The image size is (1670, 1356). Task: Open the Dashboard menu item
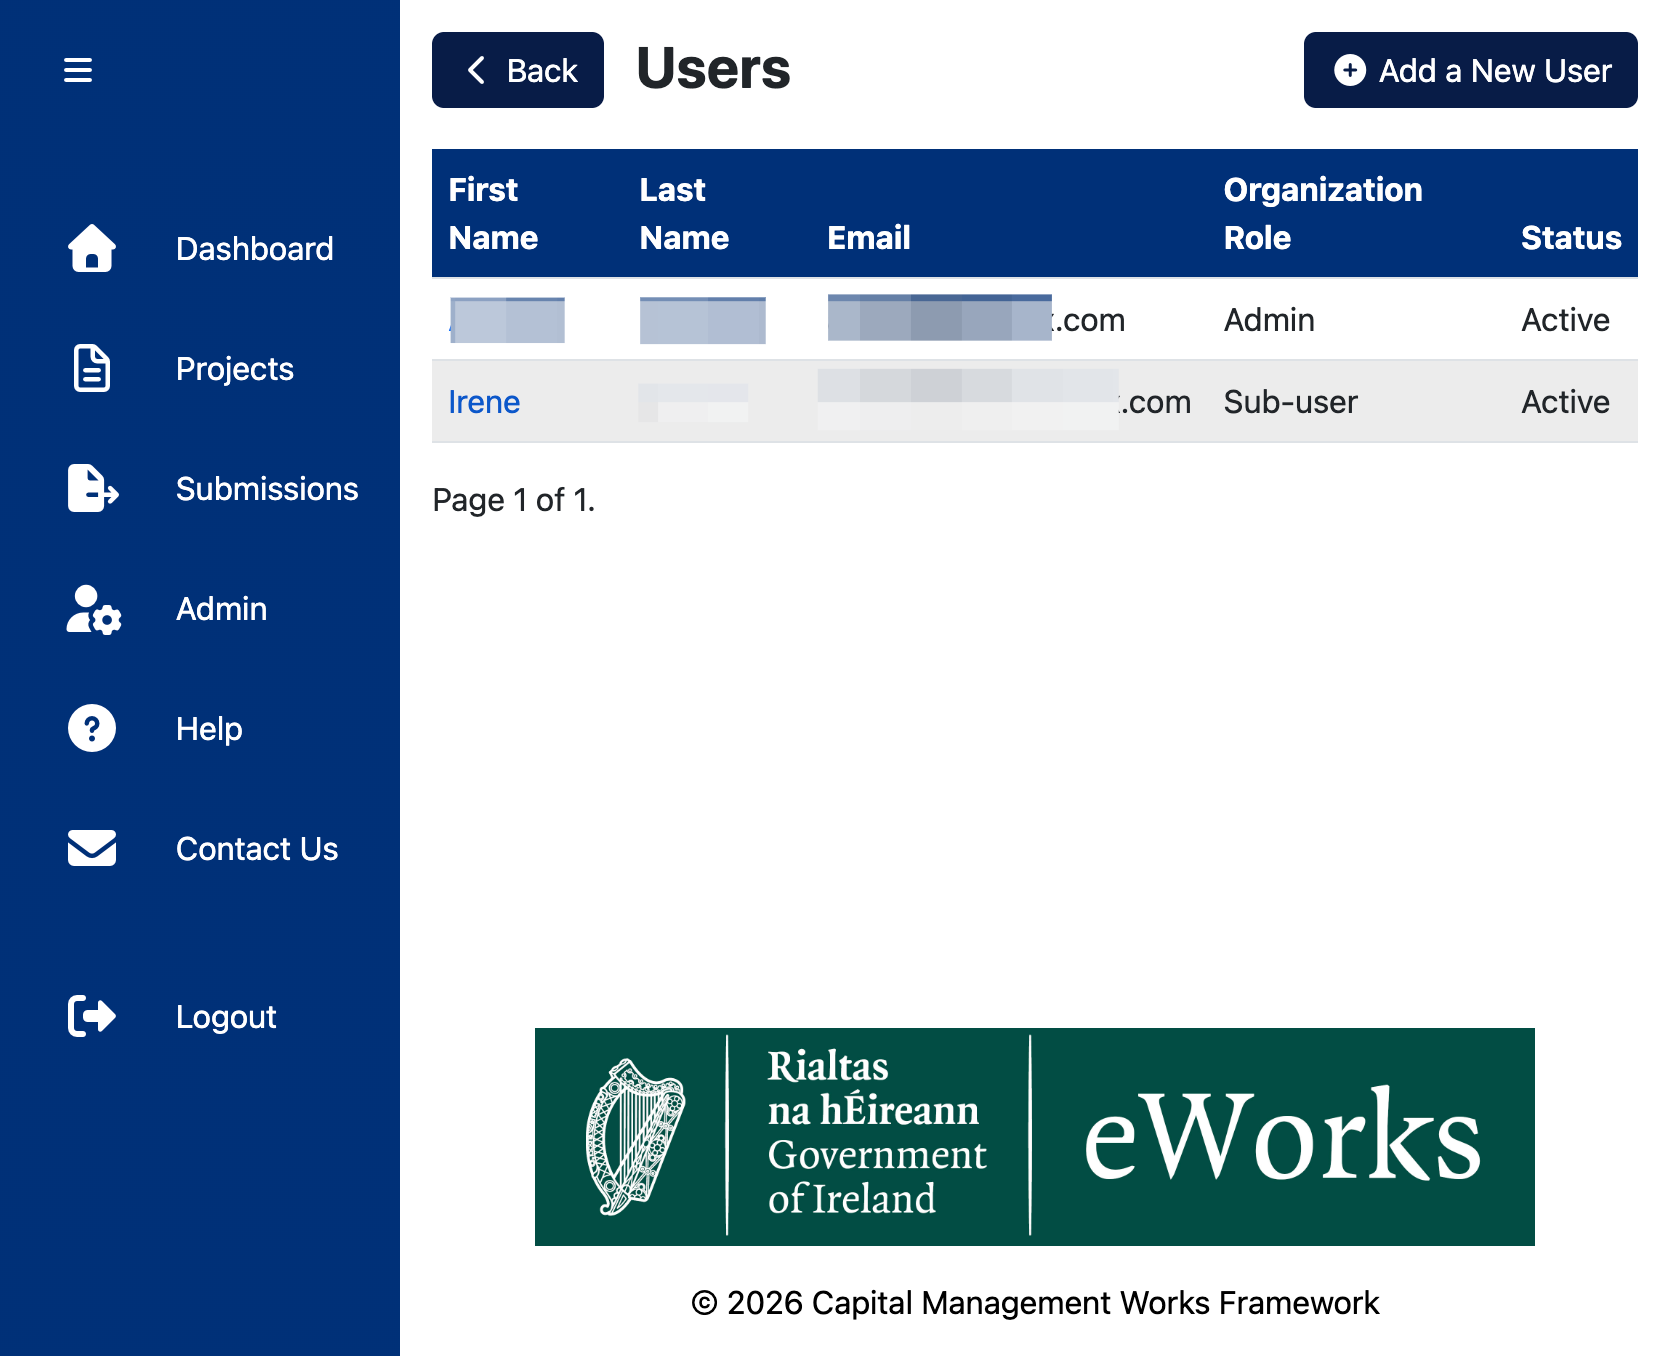[255, 249]
